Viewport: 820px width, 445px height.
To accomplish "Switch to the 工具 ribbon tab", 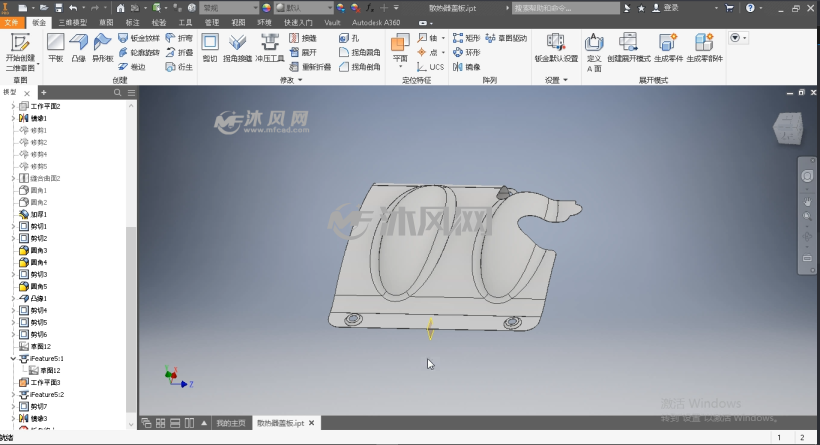I will coord(185,22).
